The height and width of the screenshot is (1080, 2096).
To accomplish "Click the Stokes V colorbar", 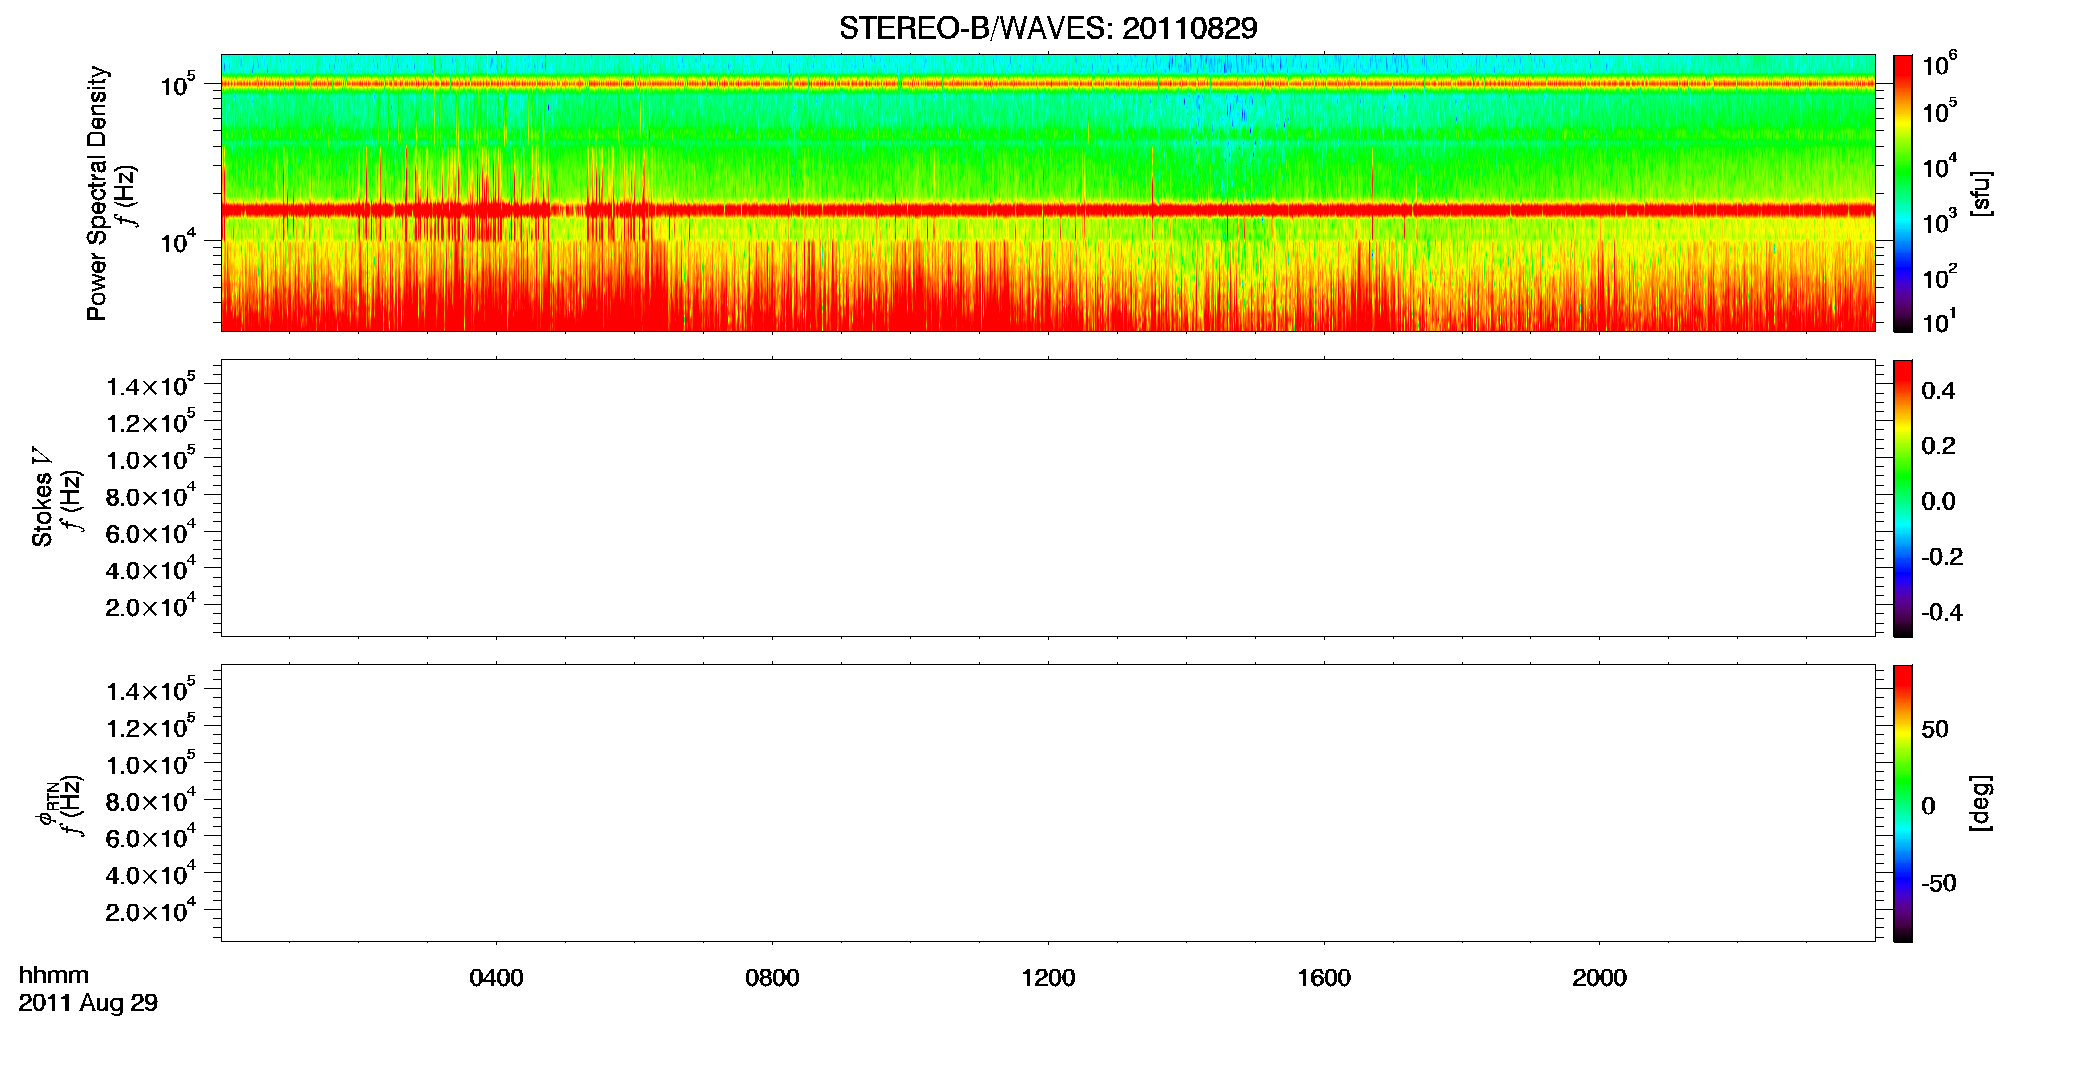I will (x=1903, y=498).
